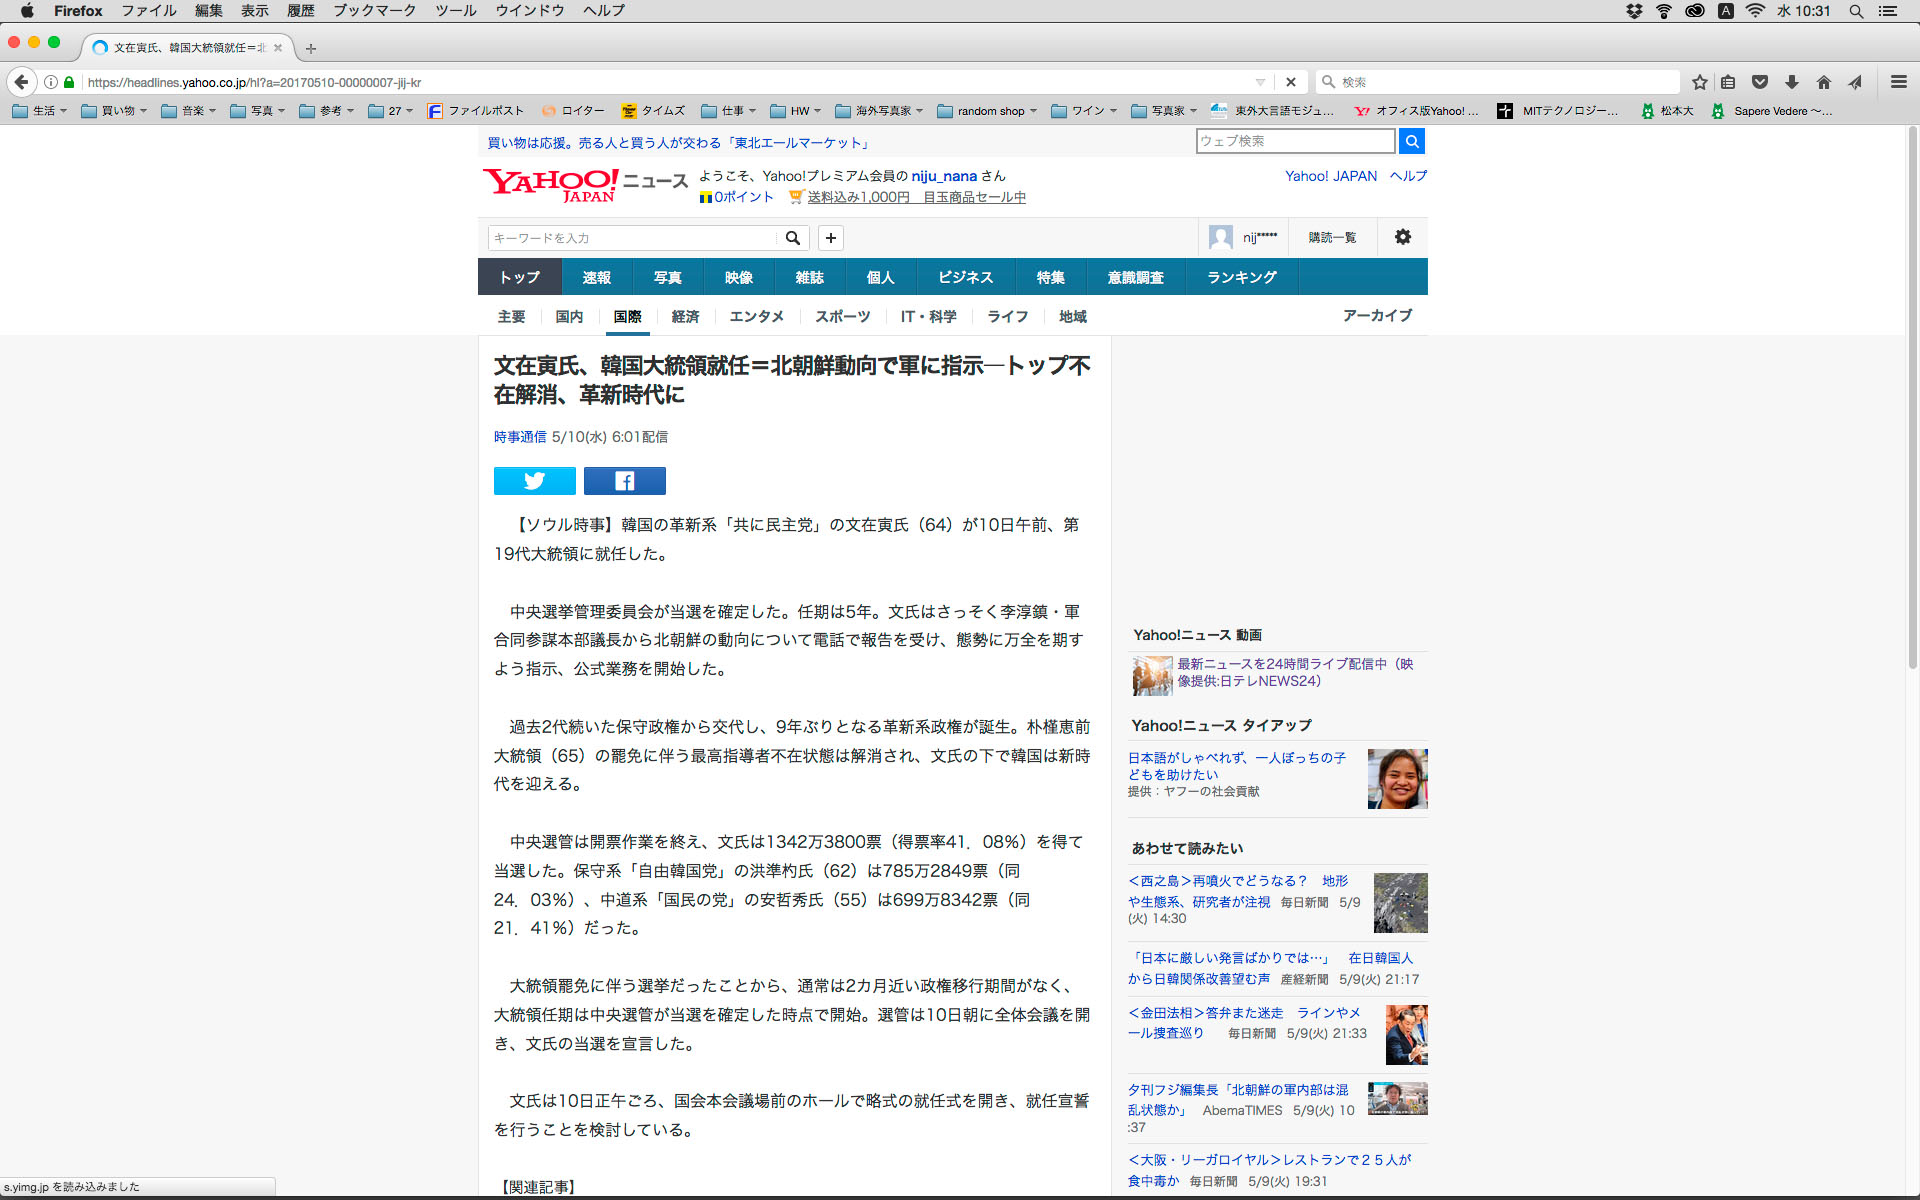Open the ブックマーク menu
The width and height of the screenshot is (1920, 1200).
point(374,11)
